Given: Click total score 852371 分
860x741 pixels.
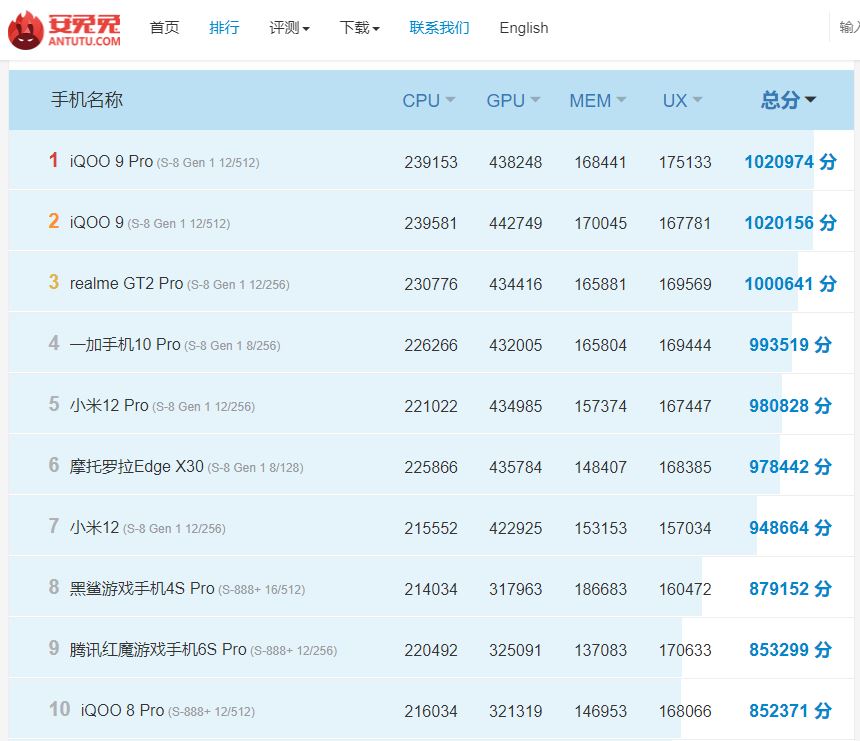Looking at the screenshot, I should point(790,710).
